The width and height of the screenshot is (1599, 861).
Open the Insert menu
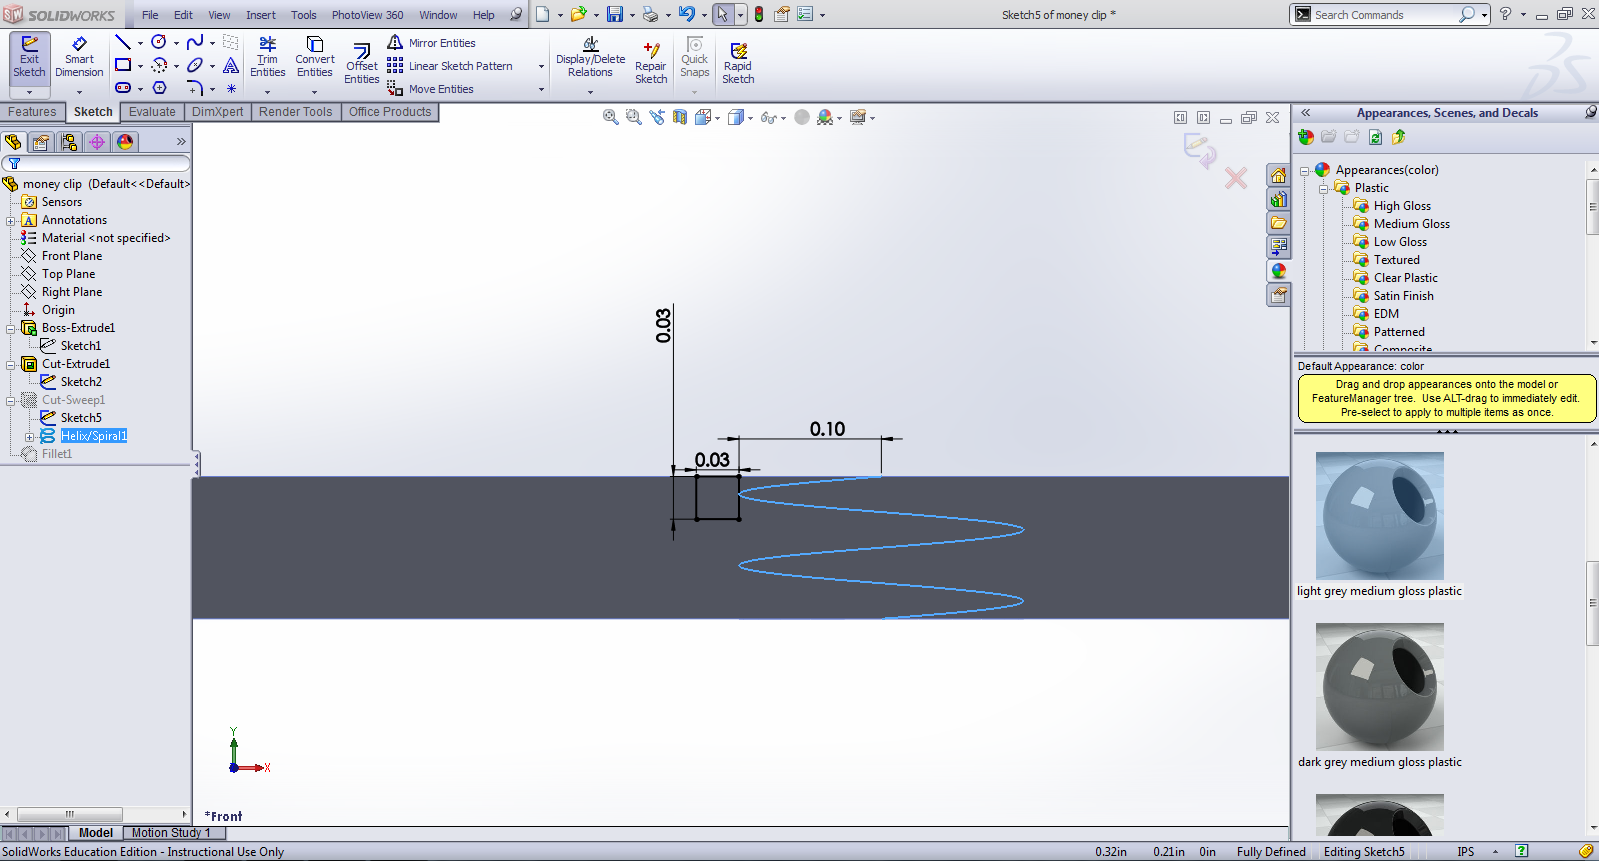tap(260, 15)
